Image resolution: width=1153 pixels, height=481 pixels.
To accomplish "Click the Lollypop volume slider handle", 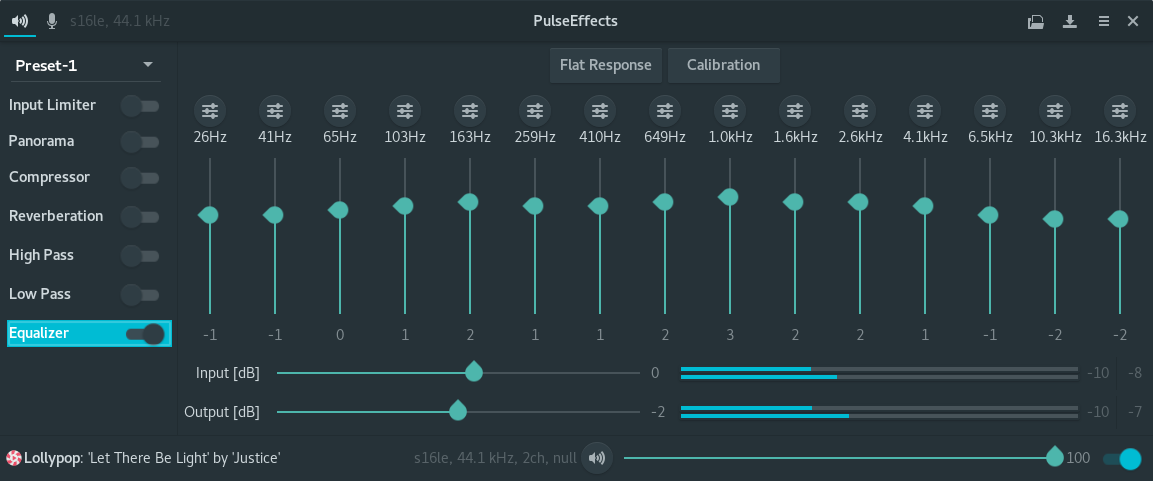I will coord(1055,457).
